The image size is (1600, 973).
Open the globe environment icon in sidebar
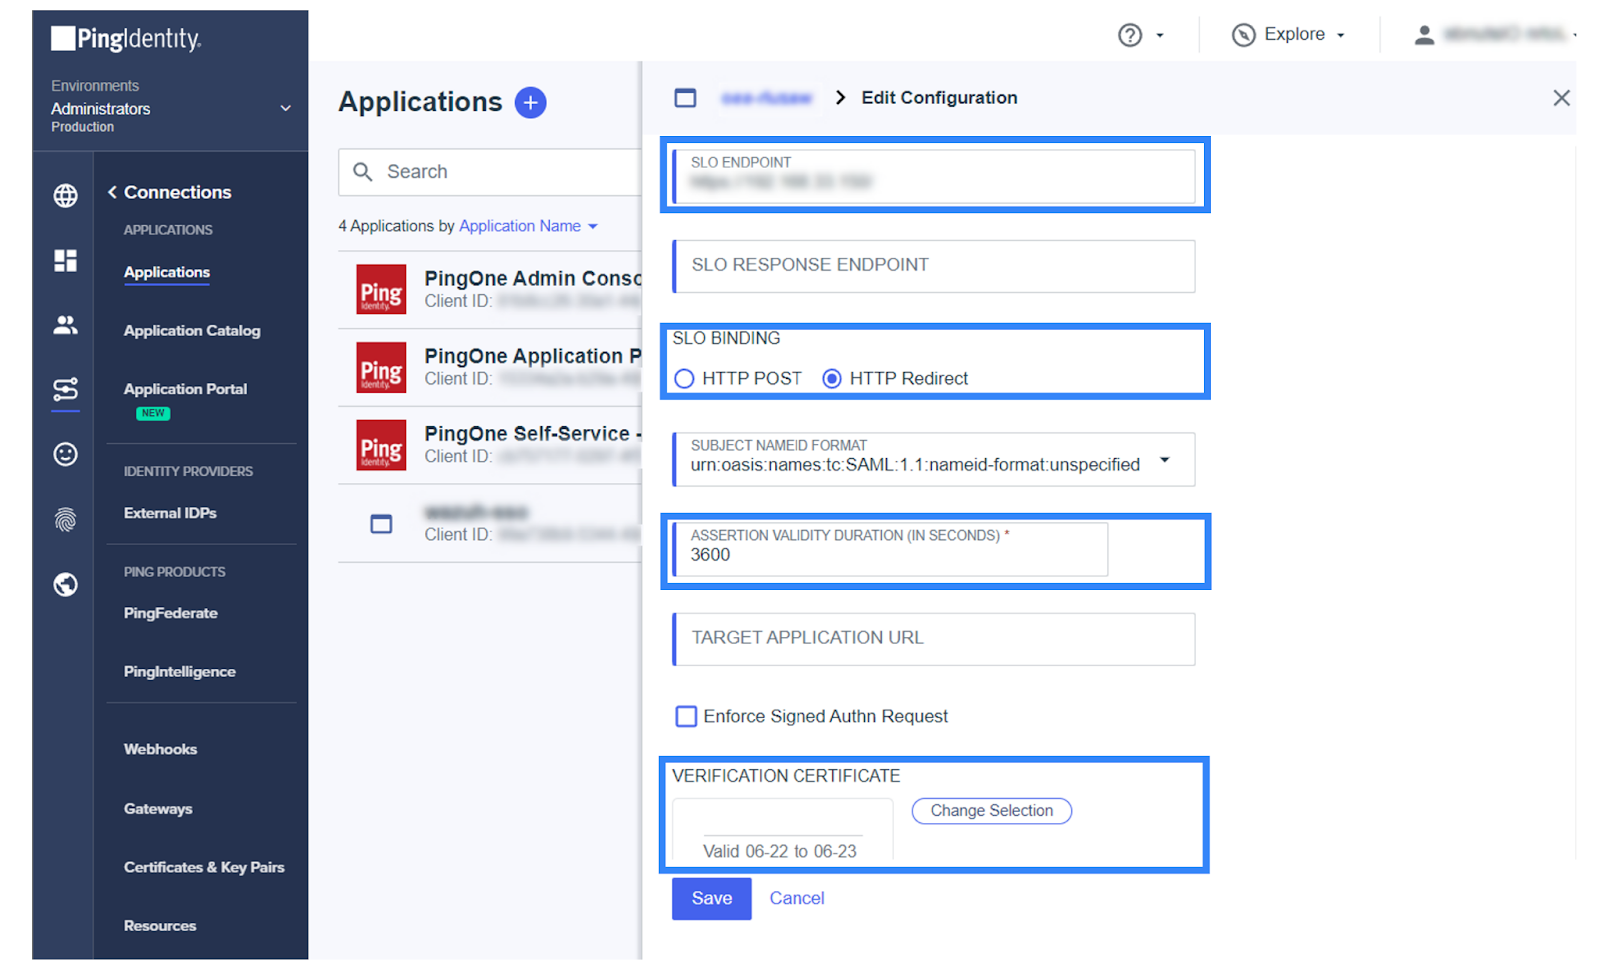coord(66,196)
